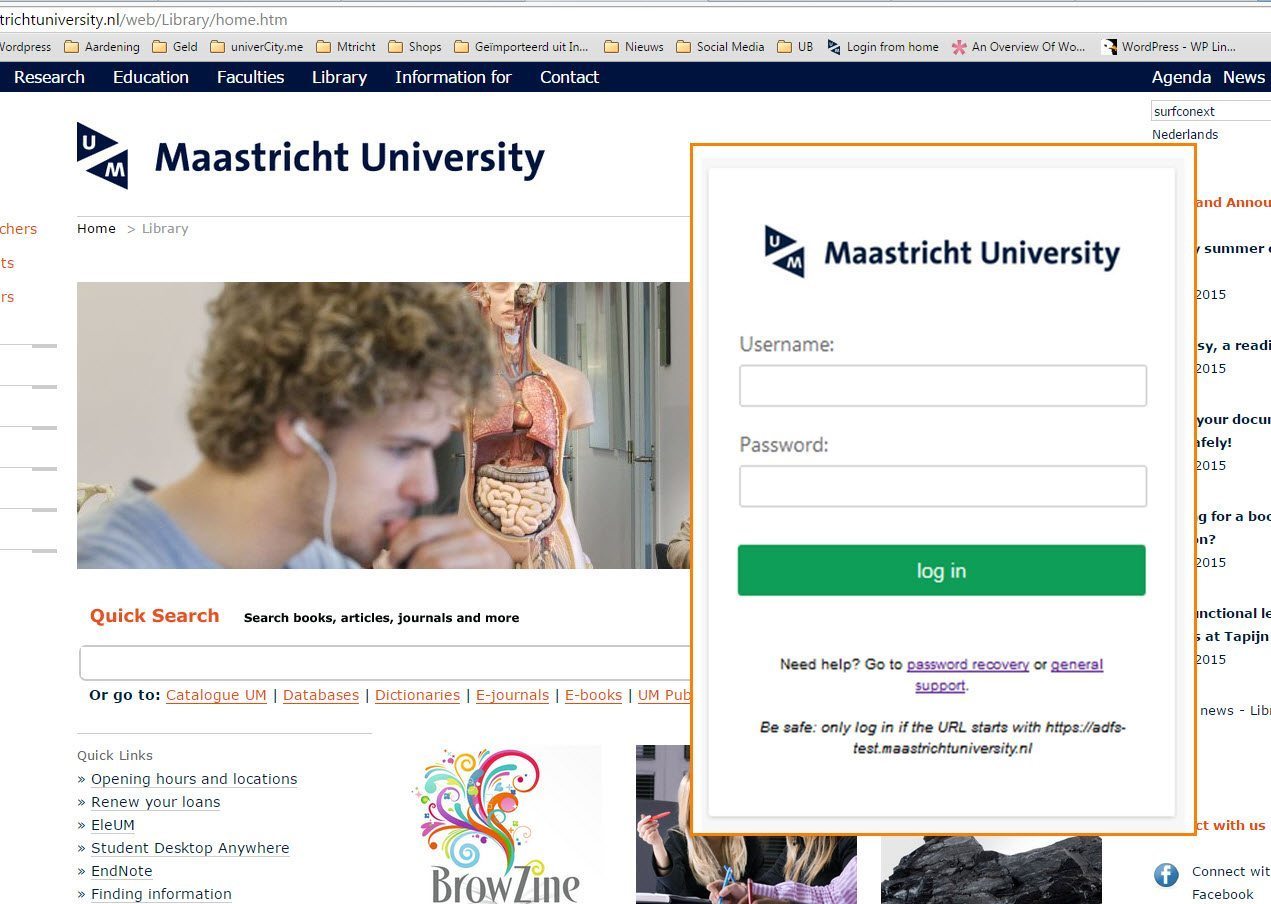The image size is (1271, 904).
Task: Click the green log in button
Action: (941, 570)
